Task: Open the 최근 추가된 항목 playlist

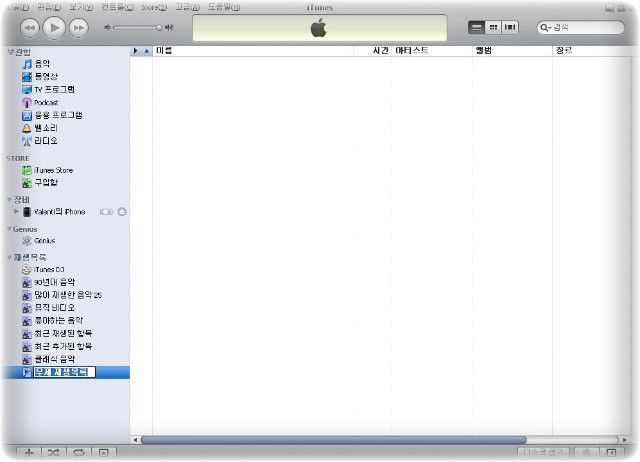Action: coord(65,346)
